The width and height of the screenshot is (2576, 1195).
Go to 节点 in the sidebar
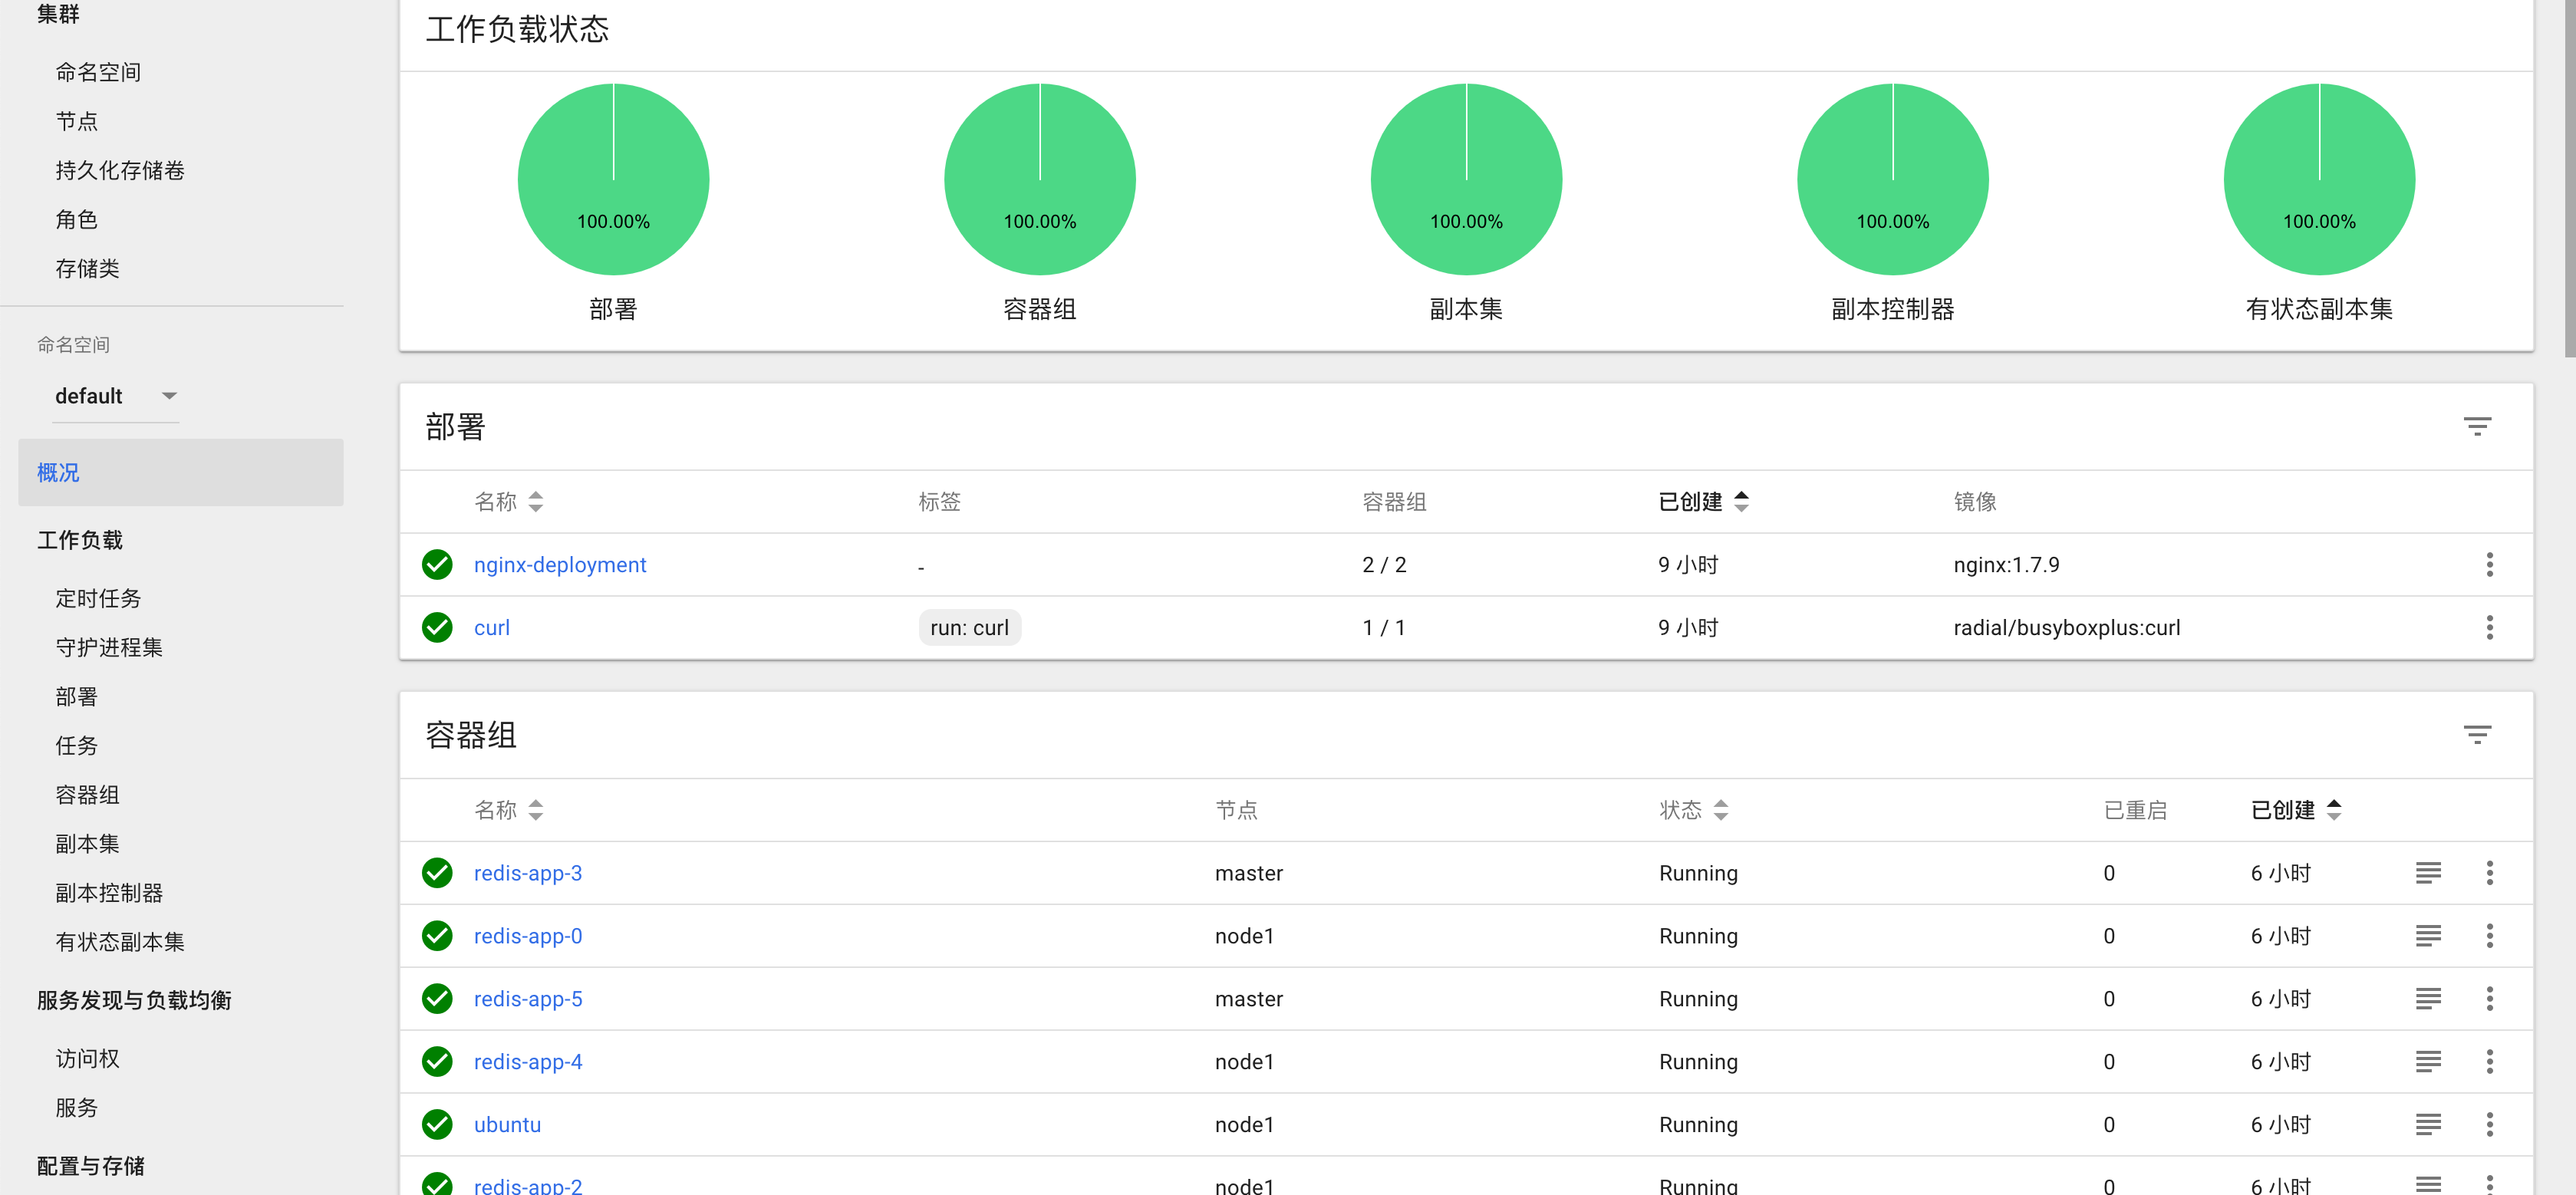click(76, 121)
